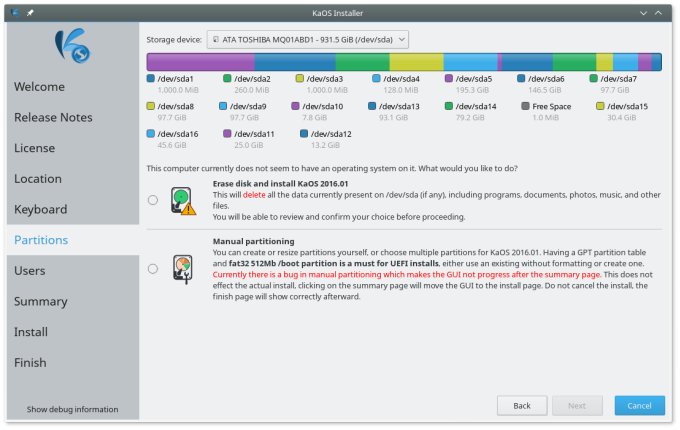Click the 13.2 GiB size text
The image size is (680, 430).
click(325, 145)
